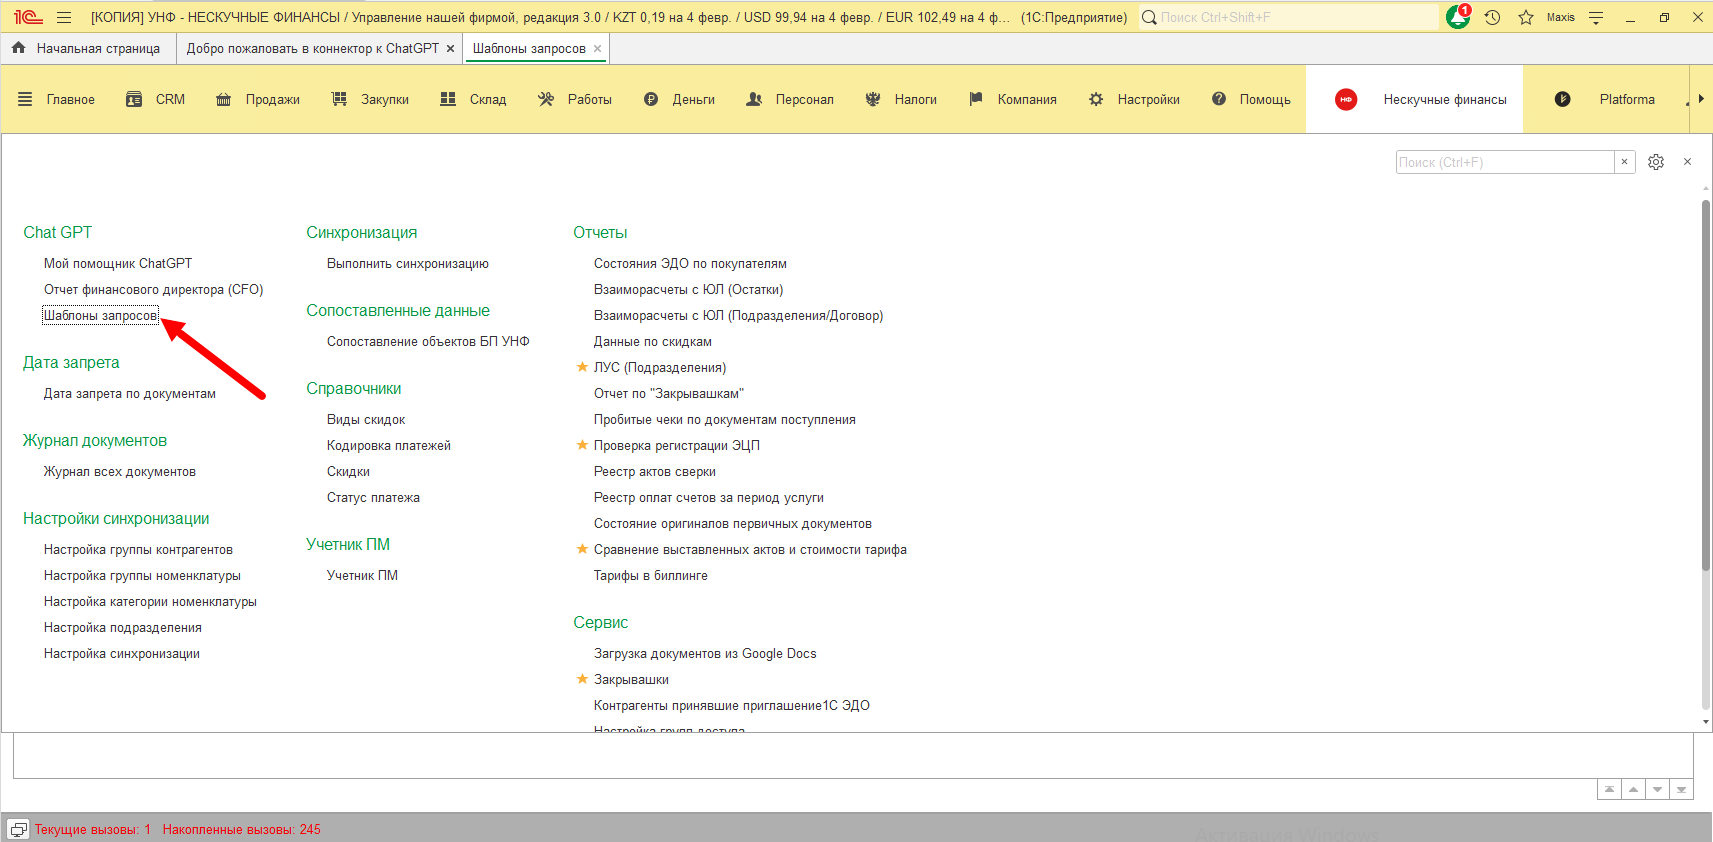Open service and settings dropdown beside Maxis

pyautogui.click(x=1596, y=17)
